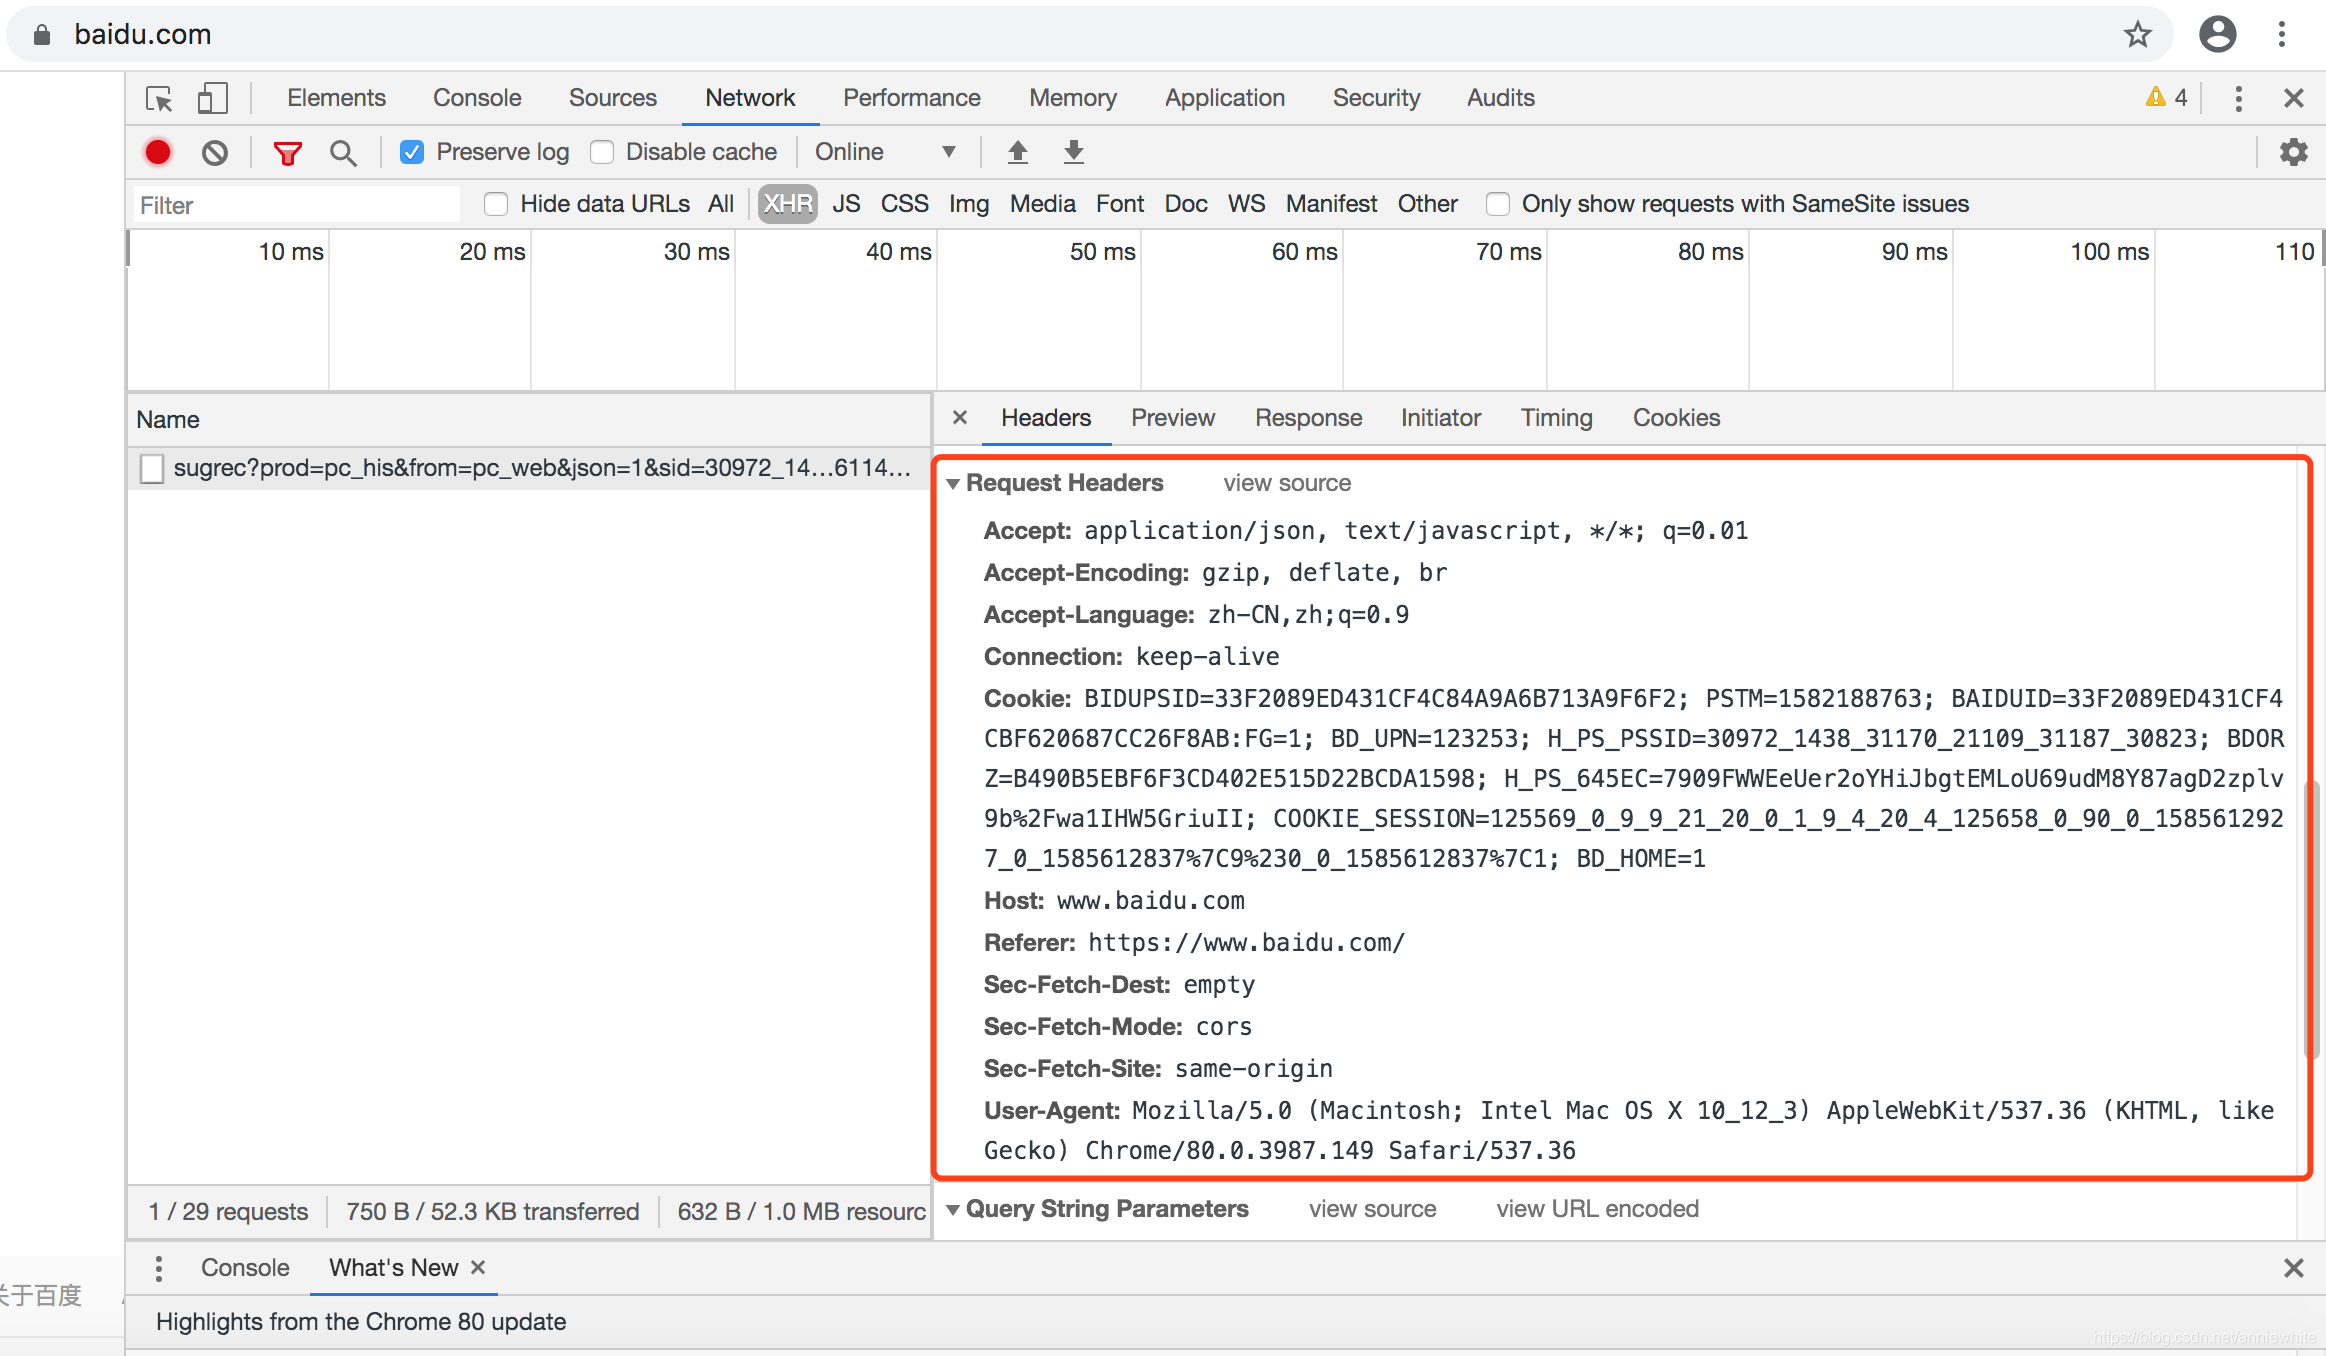Switch to Console panel

tap(477, 98)
